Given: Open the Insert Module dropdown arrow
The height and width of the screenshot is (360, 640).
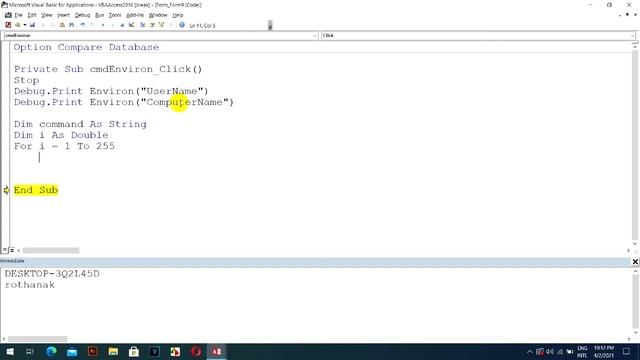Looking at the screenshot, I should pos(24,25).
